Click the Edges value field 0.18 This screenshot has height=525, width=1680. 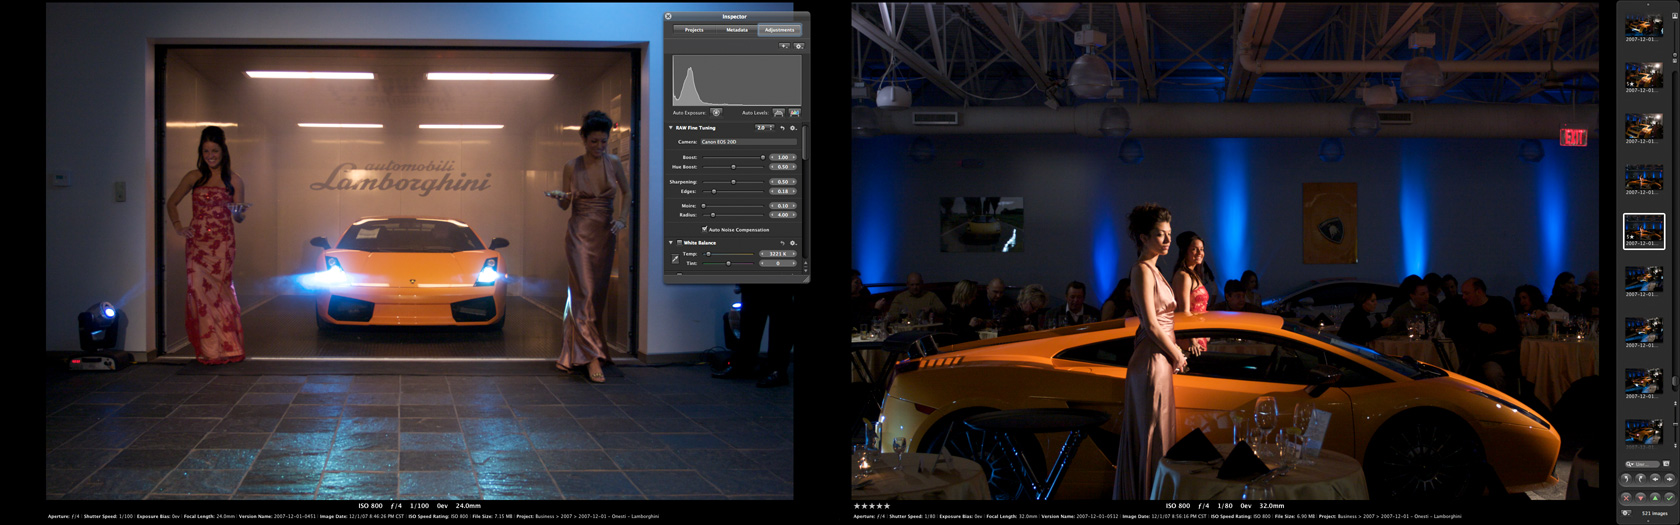pos(783,191)
